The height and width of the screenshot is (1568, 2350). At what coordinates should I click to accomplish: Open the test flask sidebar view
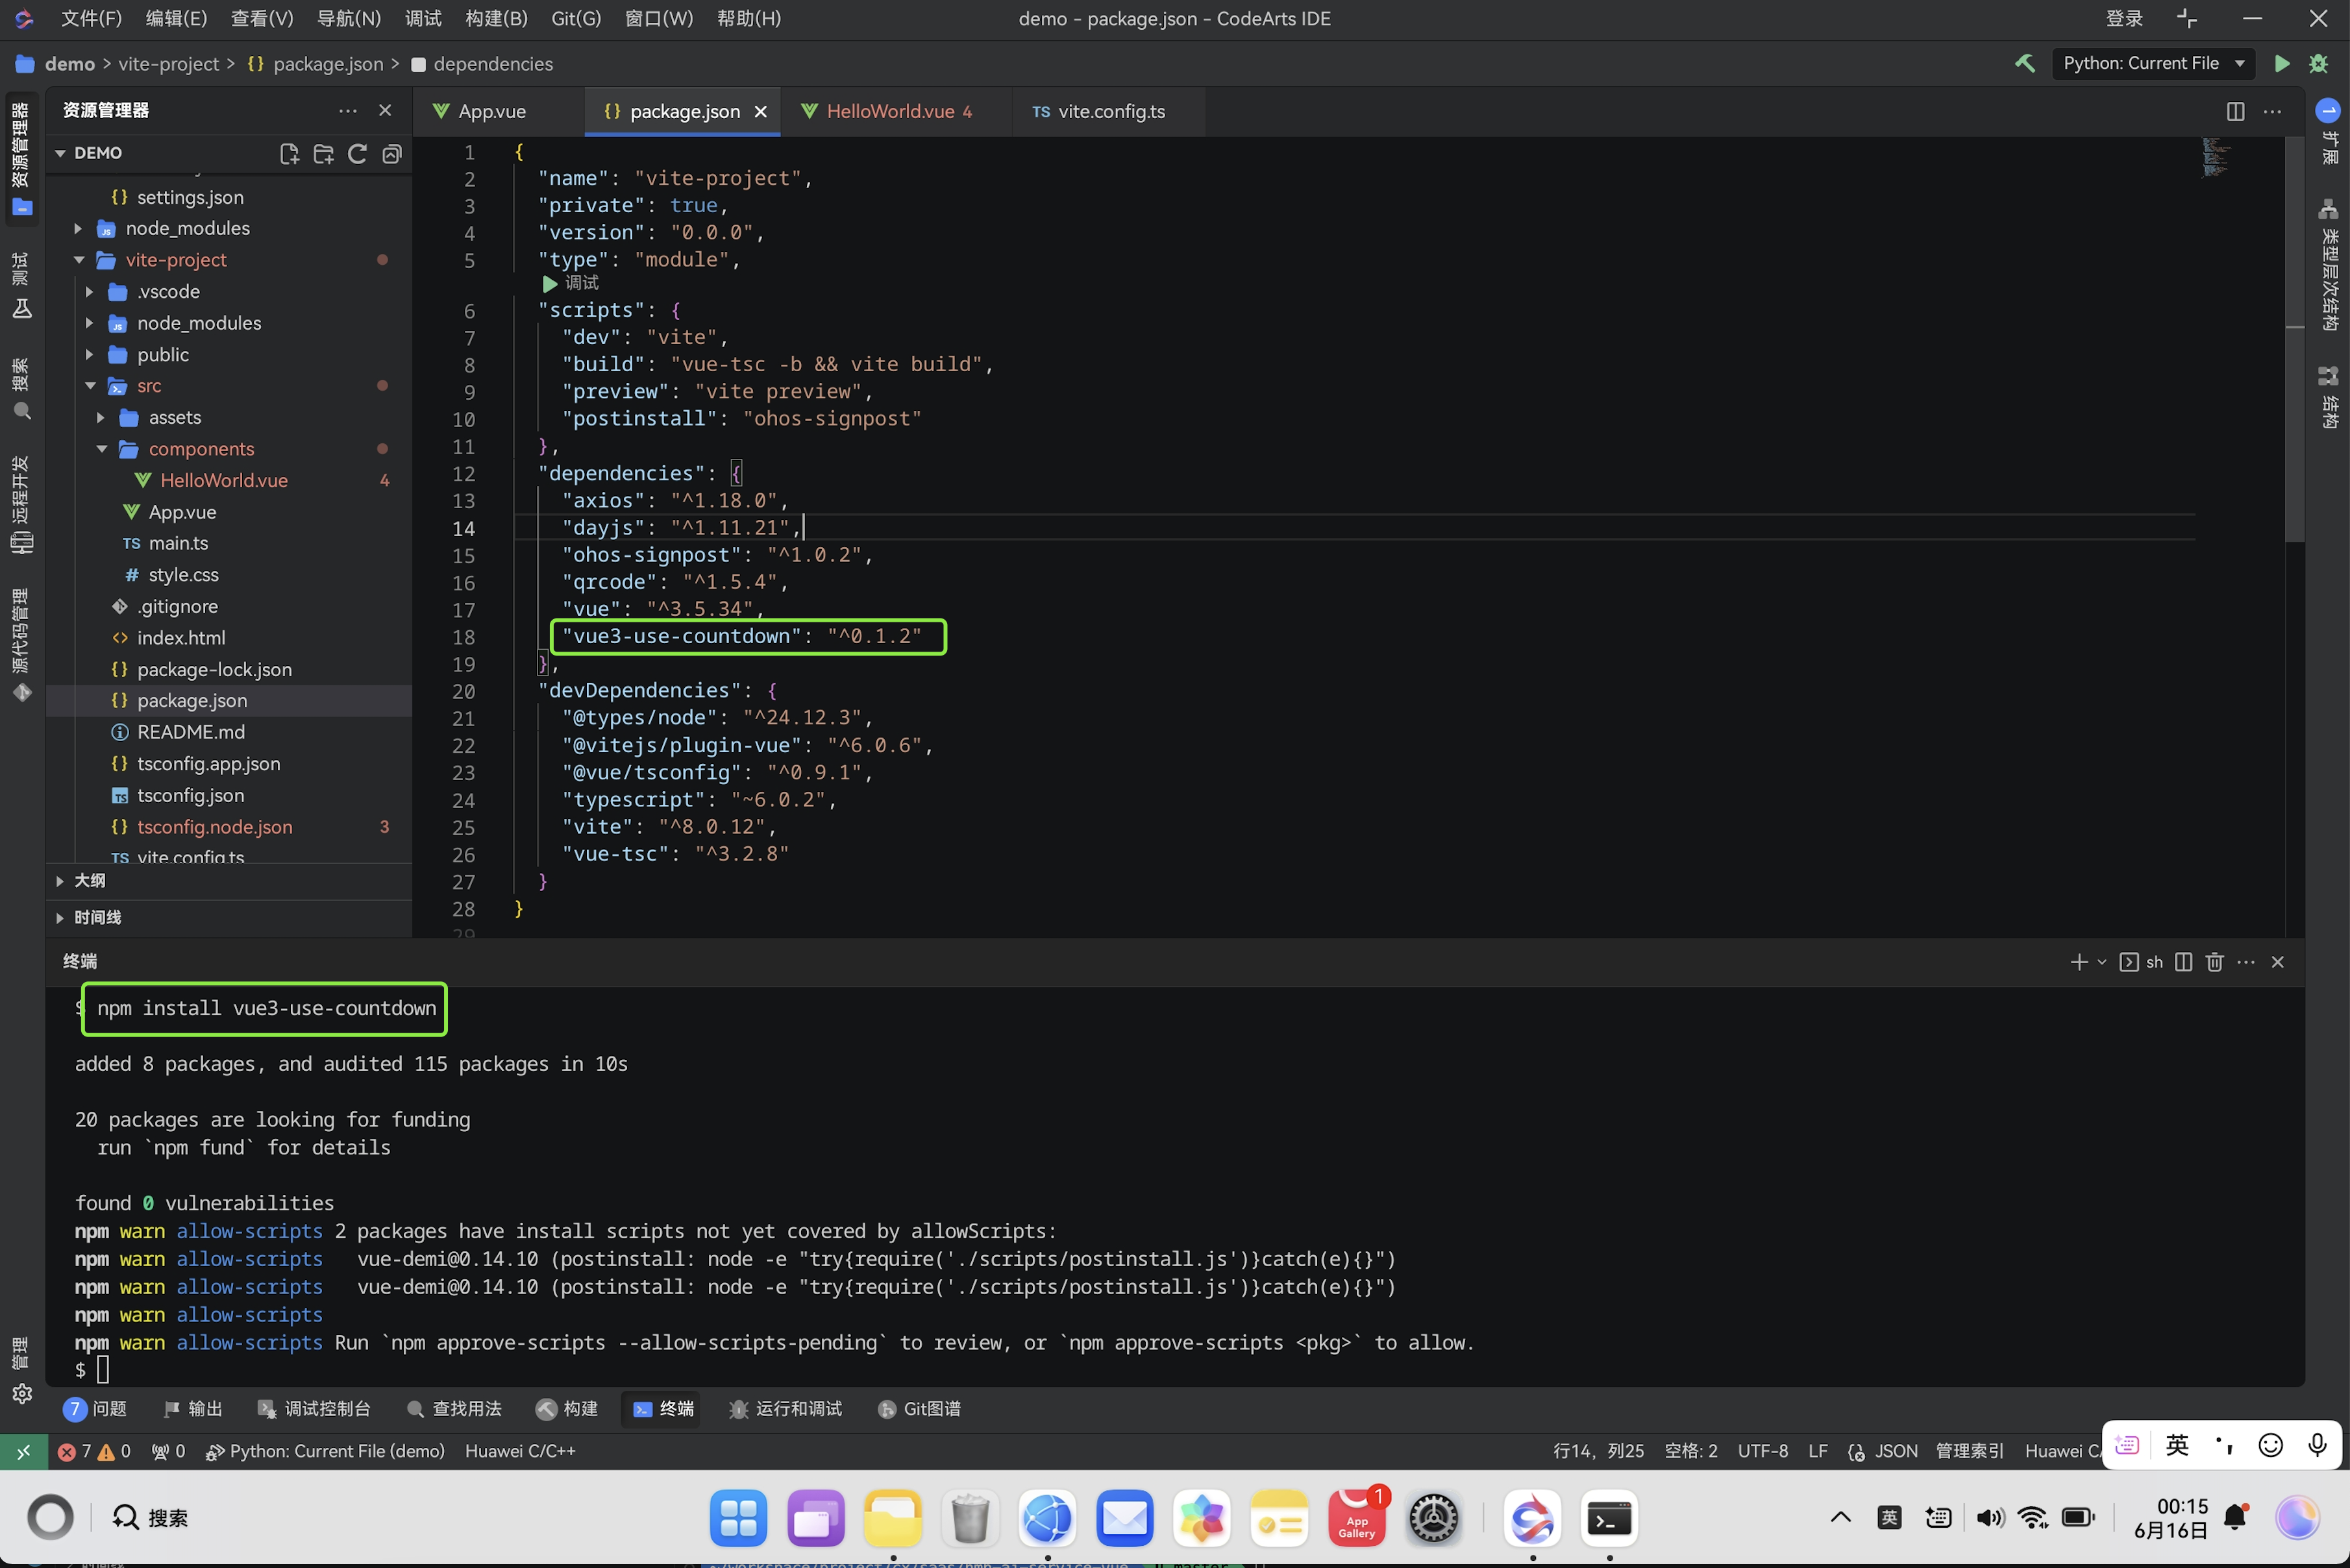click(x=21, y=285)
